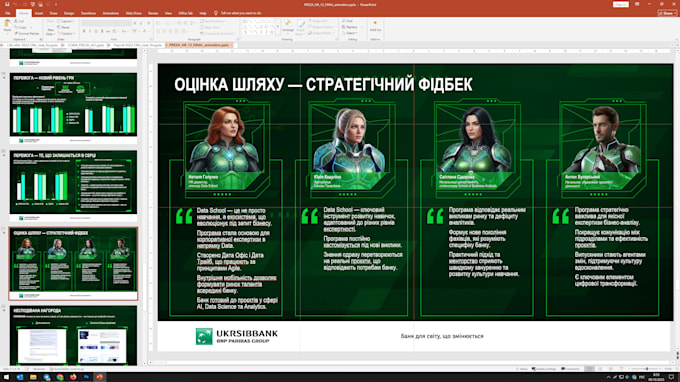Click the PowerPoint taskbar icon

pyautogui.click(x=100, y=377)
